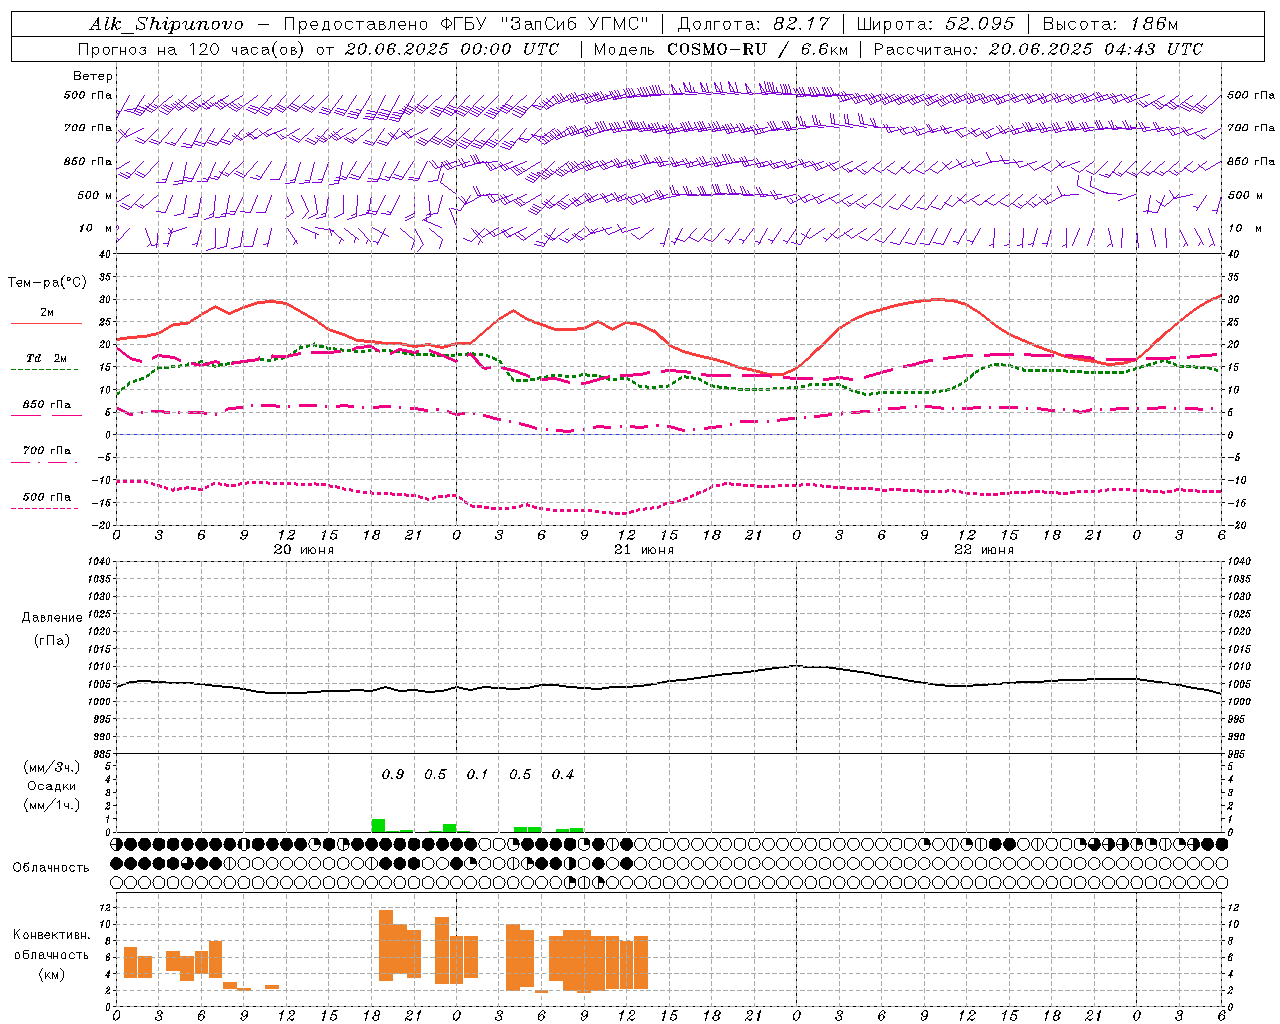Click the 500 гПа temperature legend entry
Viewport: 1280px width, 1024px height.
[47, 497]
